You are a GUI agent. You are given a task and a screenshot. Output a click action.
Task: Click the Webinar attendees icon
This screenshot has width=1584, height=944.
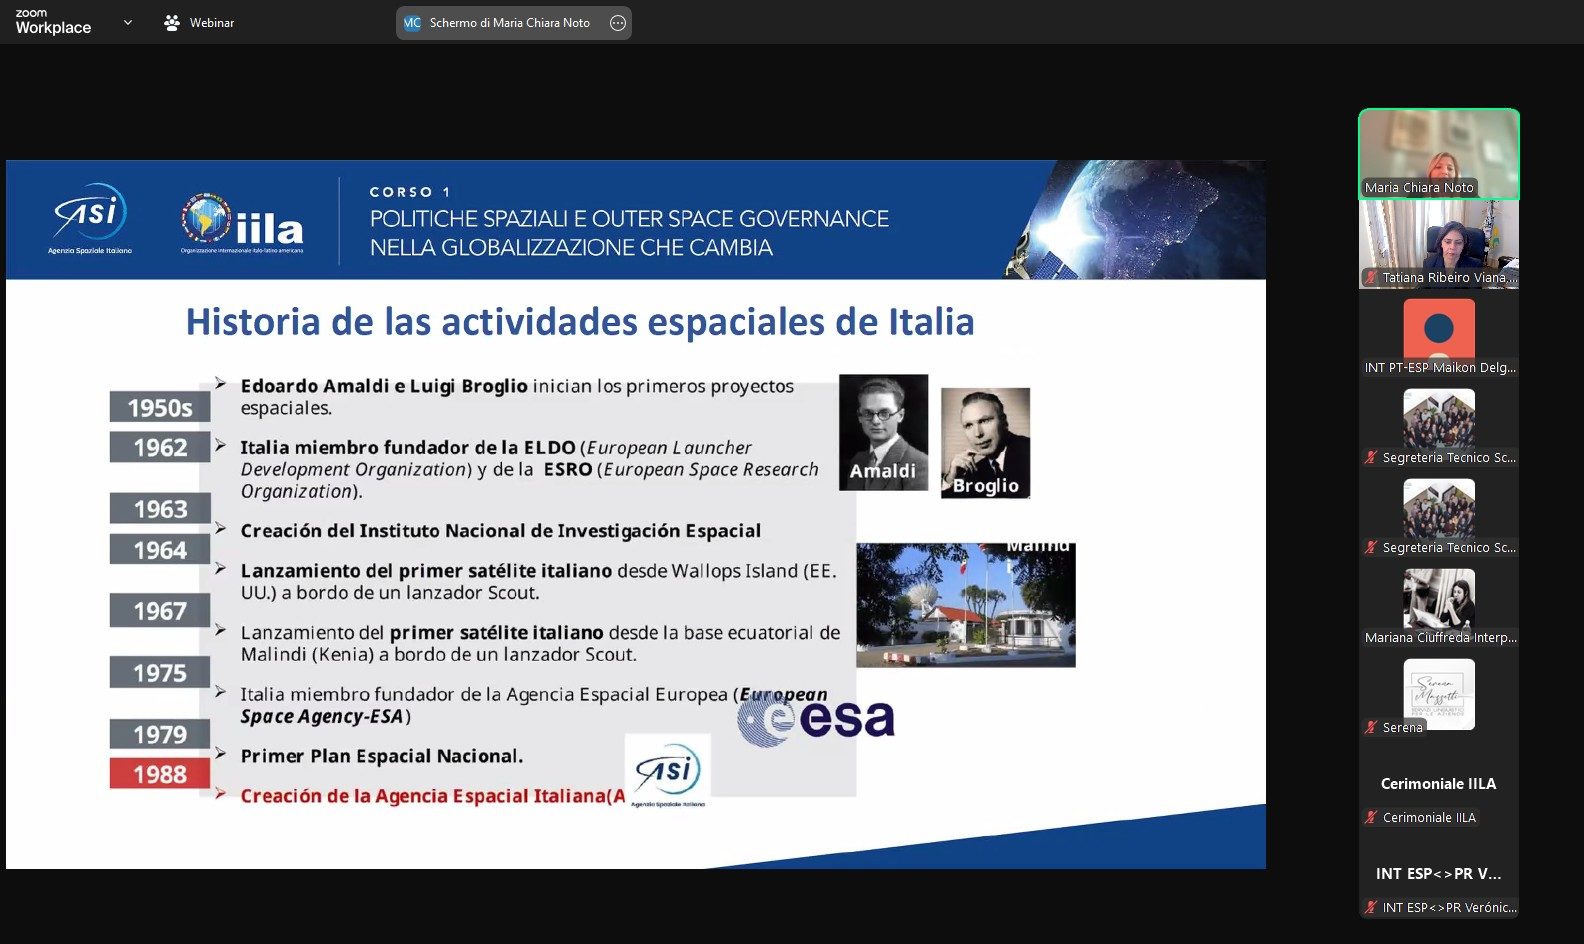pyautogui.click(x=172, y=22)
